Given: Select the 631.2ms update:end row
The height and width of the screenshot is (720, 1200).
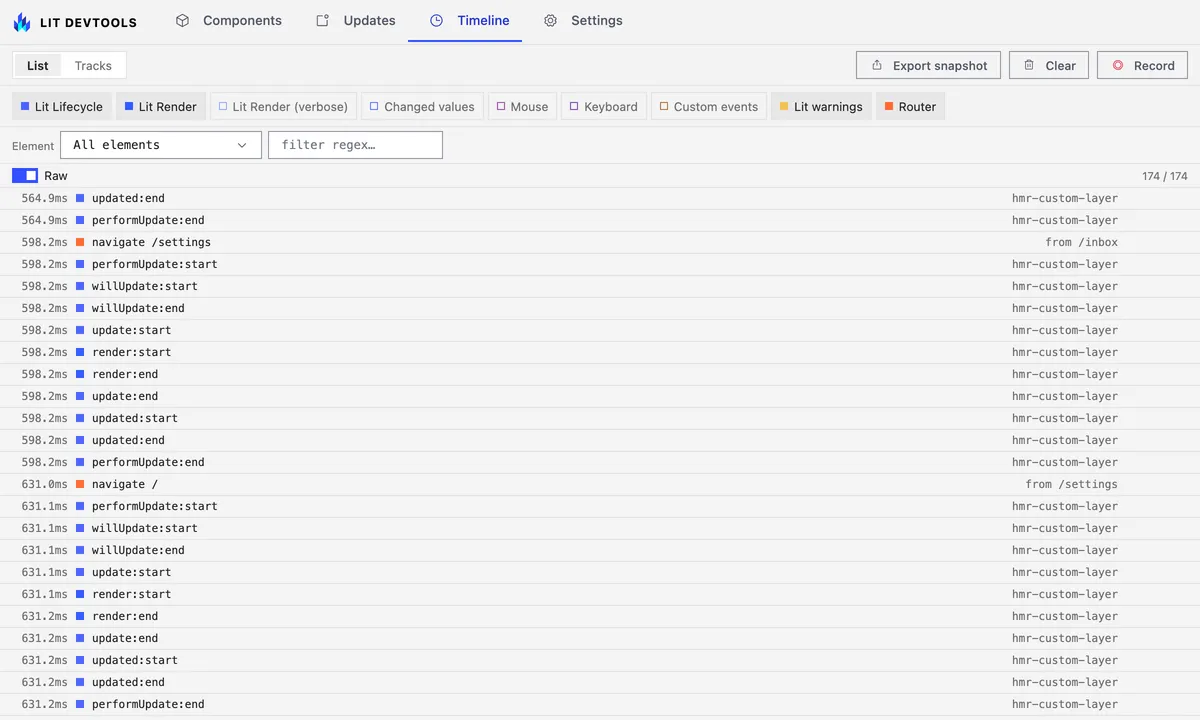Looking at the screenshot, I should pyautogui.click(x=600, y=638).
